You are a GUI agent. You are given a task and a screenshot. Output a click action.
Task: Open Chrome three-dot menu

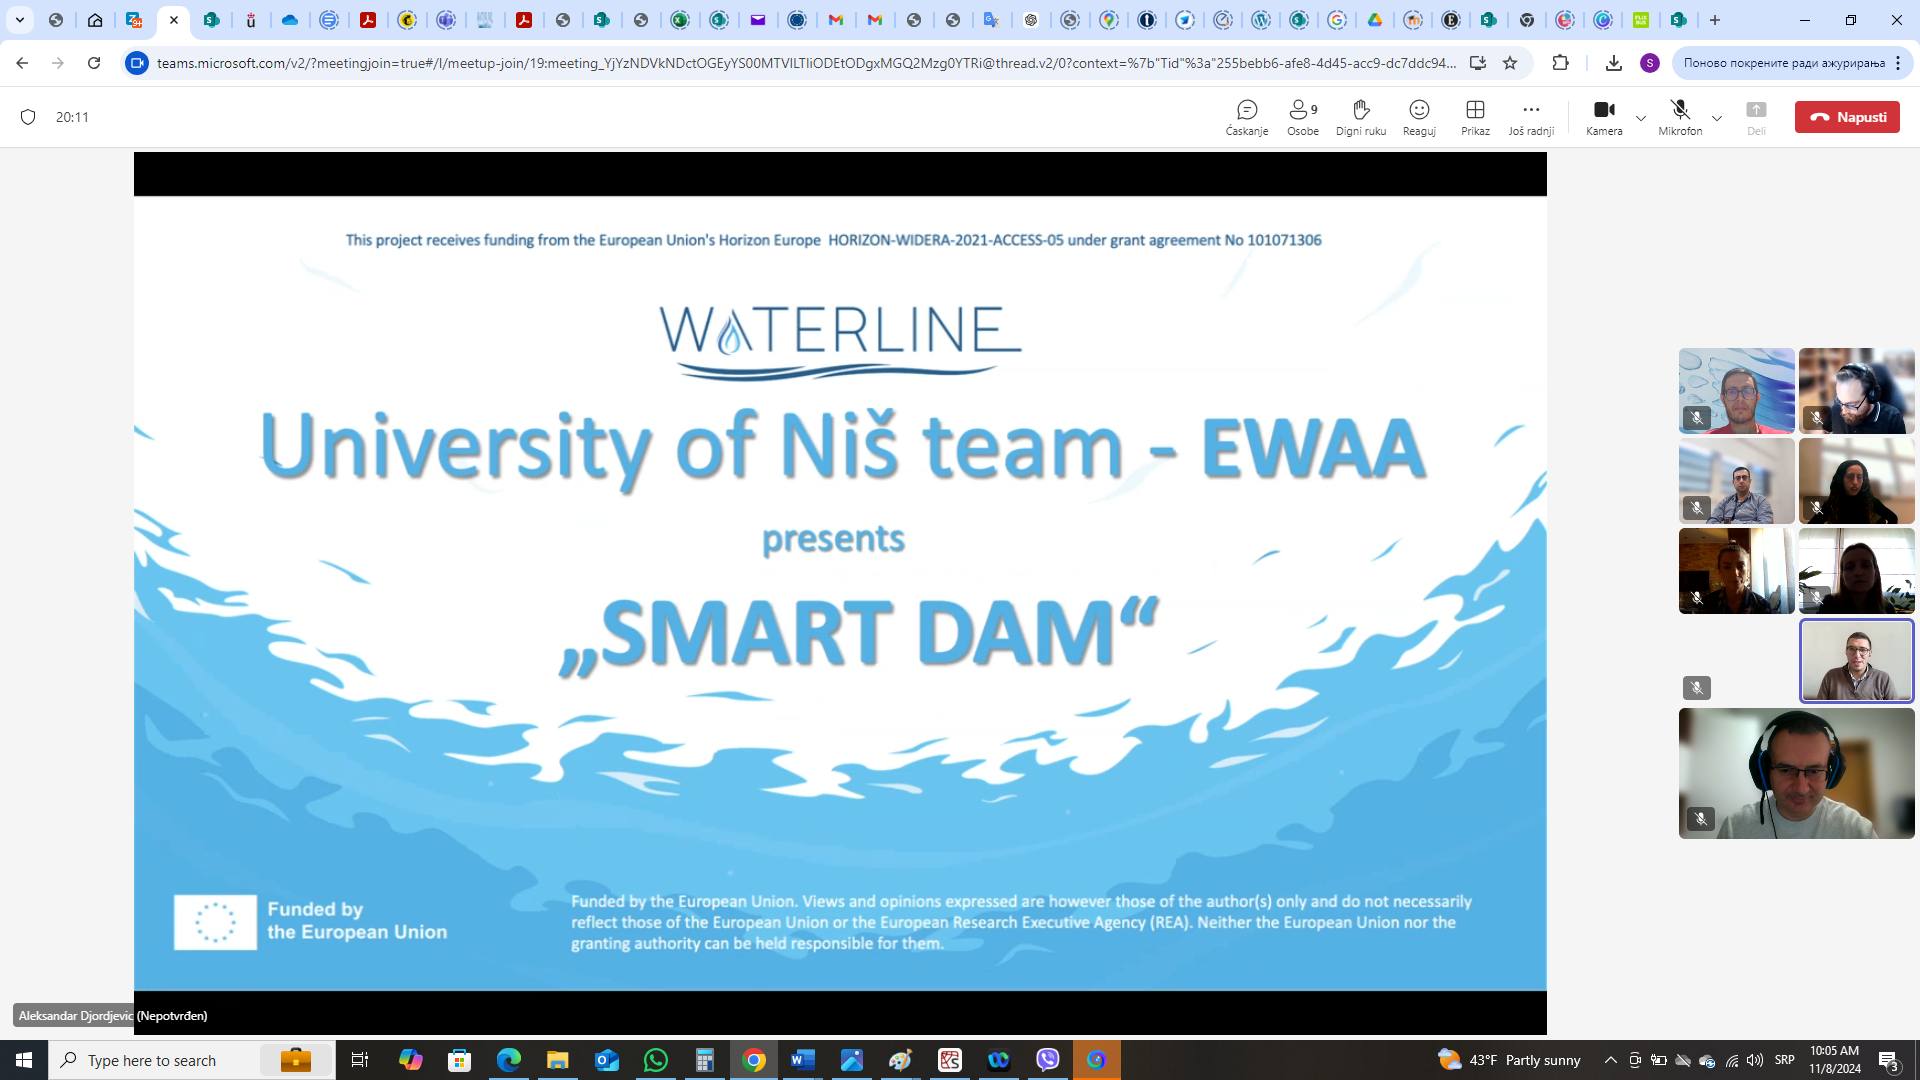pos(1898,63)
